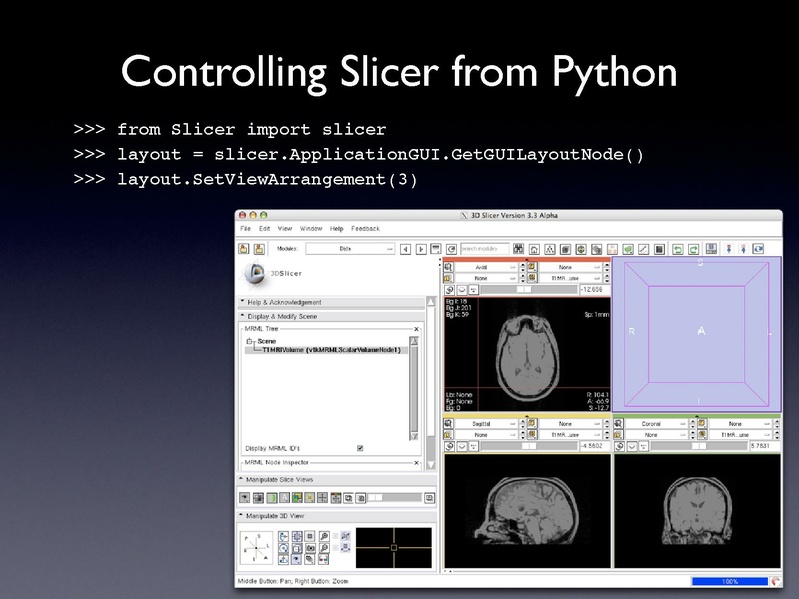Click the Models globe module icon

pyautogui.click(x=581, y=249)
